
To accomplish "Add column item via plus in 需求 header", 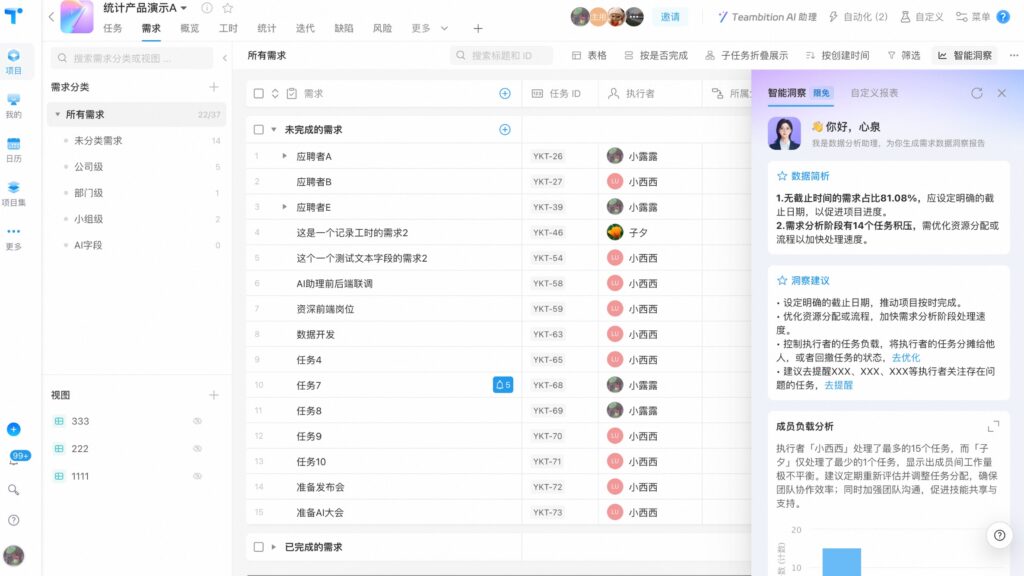I will pyautogui.click(x=505, y=93).
